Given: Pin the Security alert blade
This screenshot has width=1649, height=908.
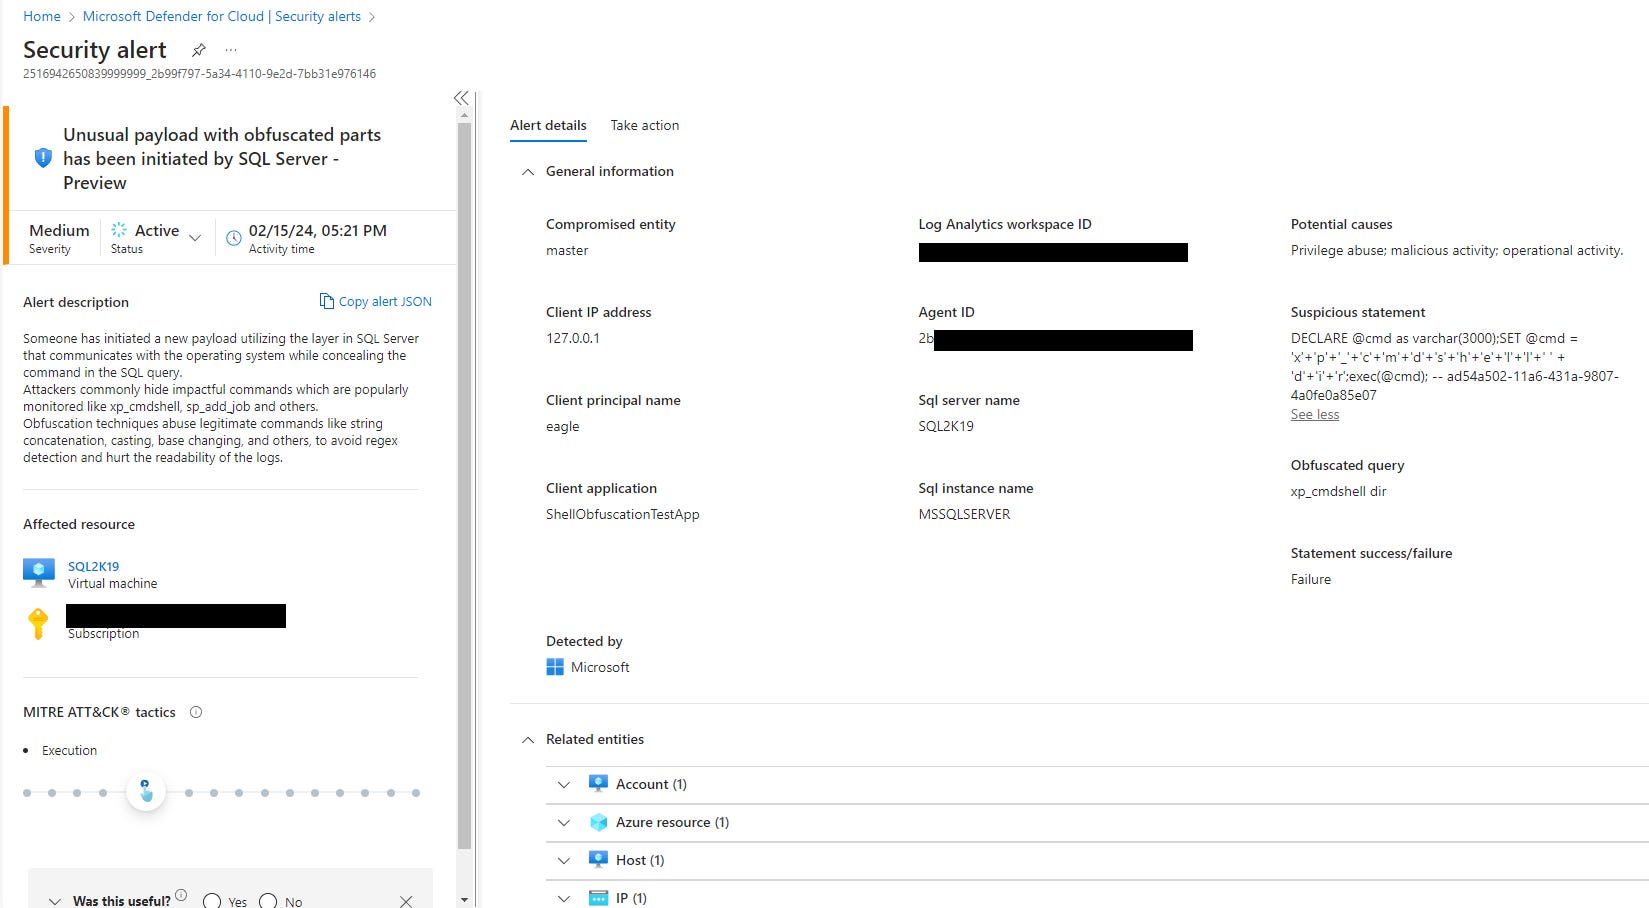Looking at the screenshot, I should (x=198, y=50).
